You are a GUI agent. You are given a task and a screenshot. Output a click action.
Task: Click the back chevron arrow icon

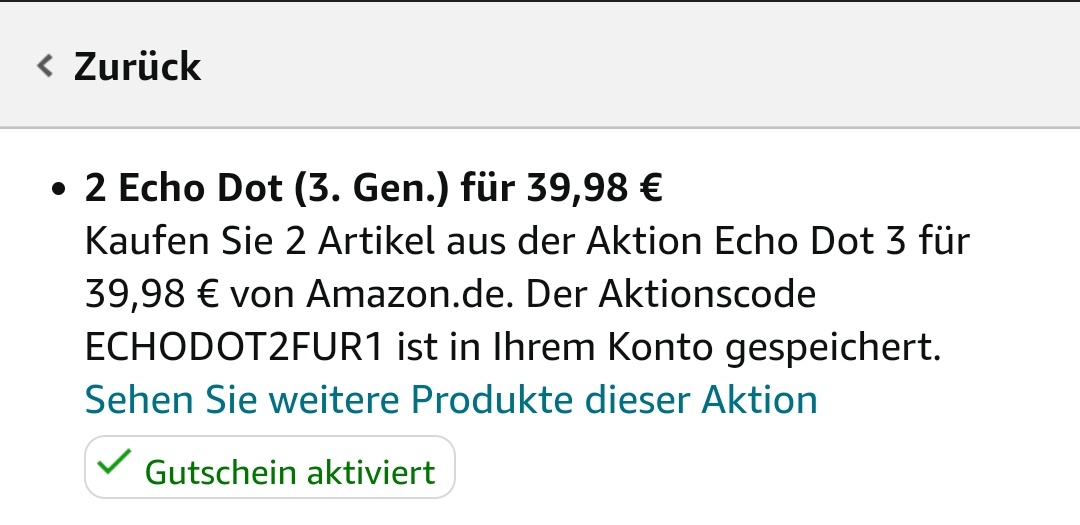pos(44,67)
